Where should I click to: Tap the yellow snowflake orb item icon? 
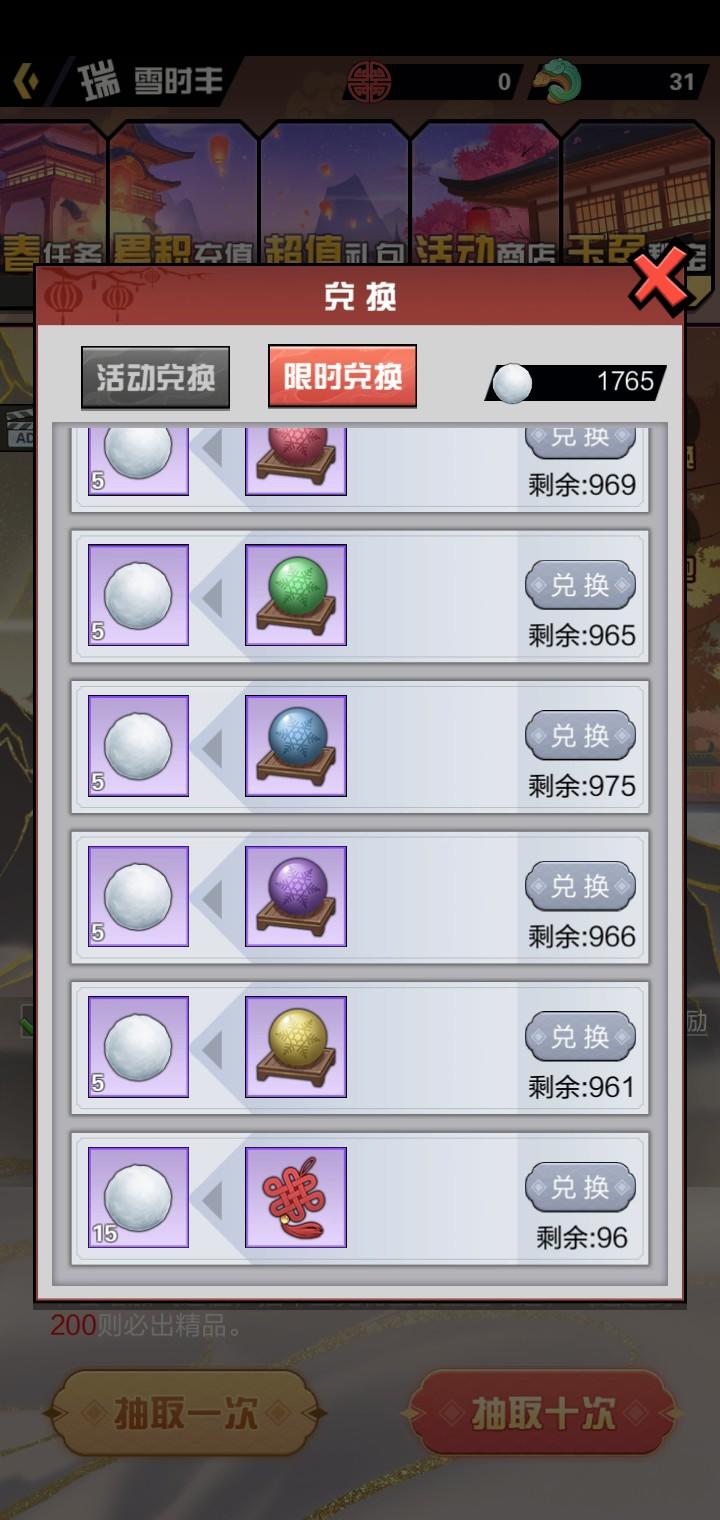click(296, 1047)
